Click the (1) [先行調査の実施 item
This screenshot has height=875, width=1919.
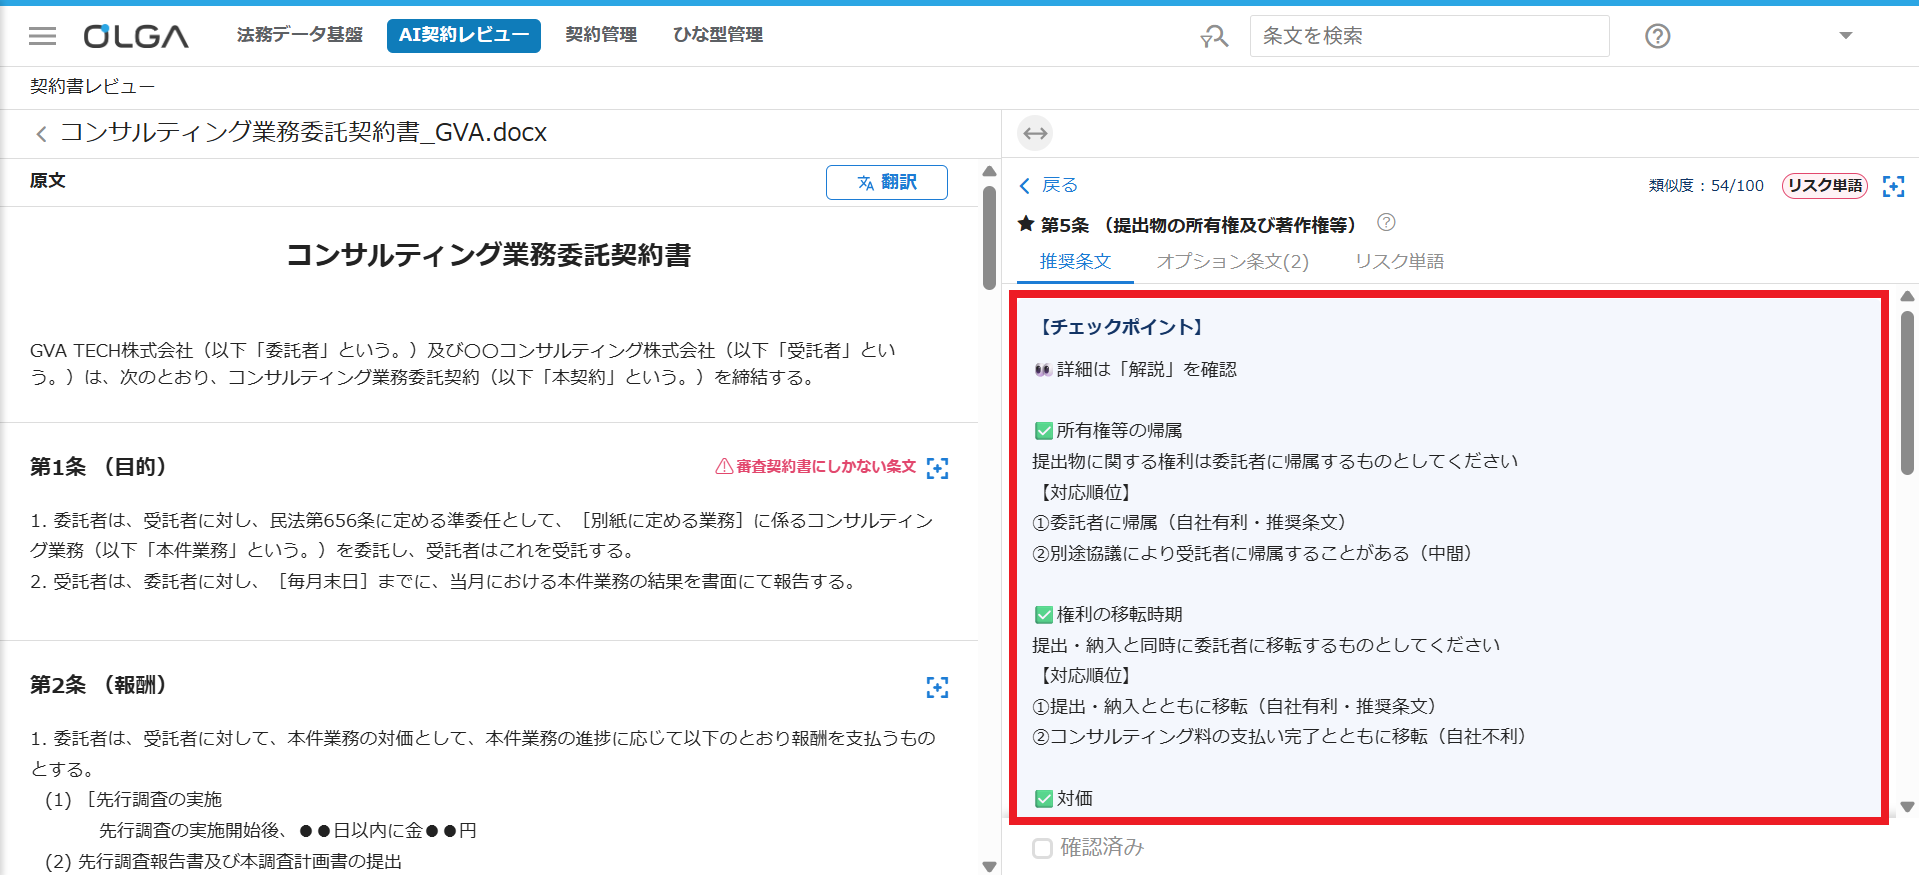(134, 800)
